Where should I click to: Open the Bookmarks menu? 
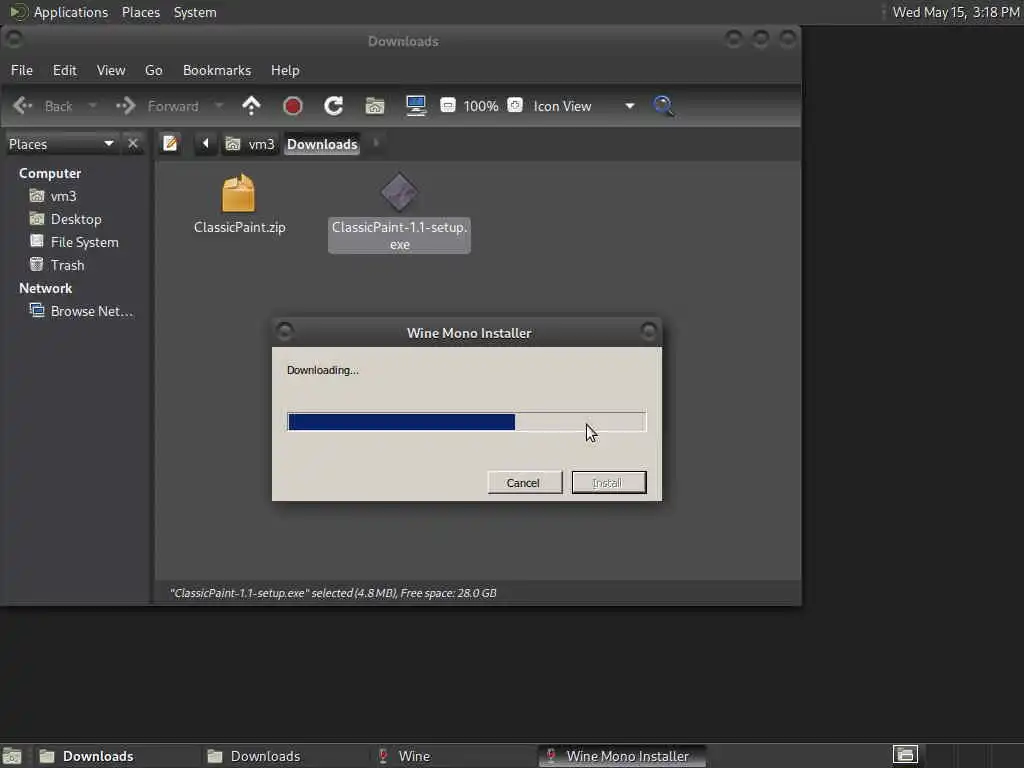coord(217,70)
